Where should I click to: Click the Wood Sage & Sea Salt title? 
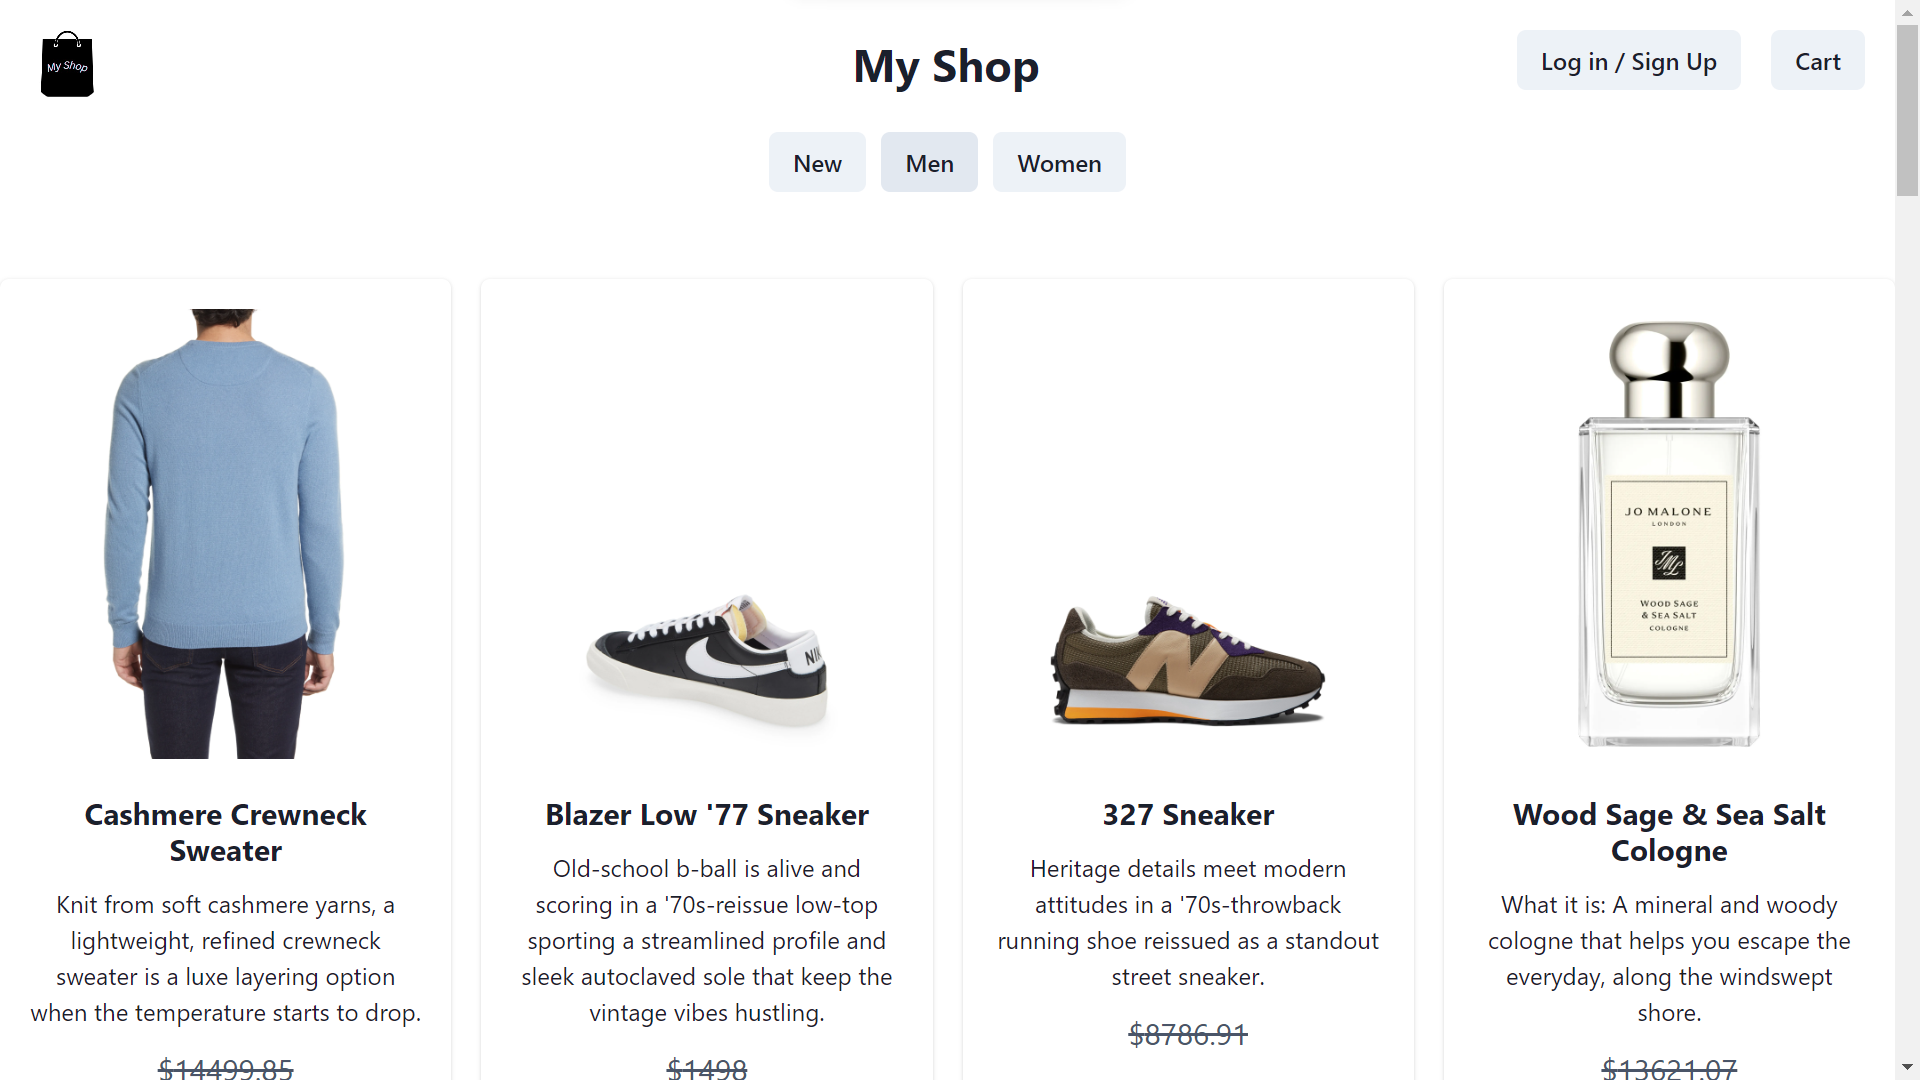click(x=1668, y=832)
